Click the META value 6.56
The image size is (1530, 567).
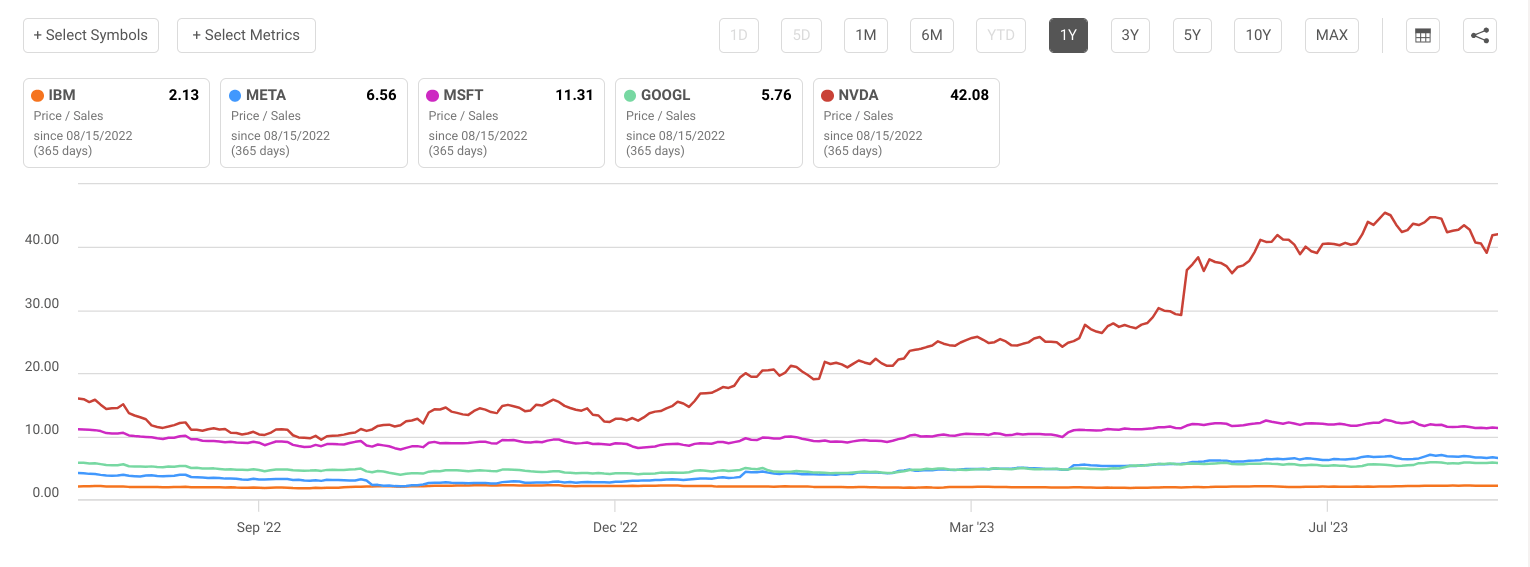(381, 96)
